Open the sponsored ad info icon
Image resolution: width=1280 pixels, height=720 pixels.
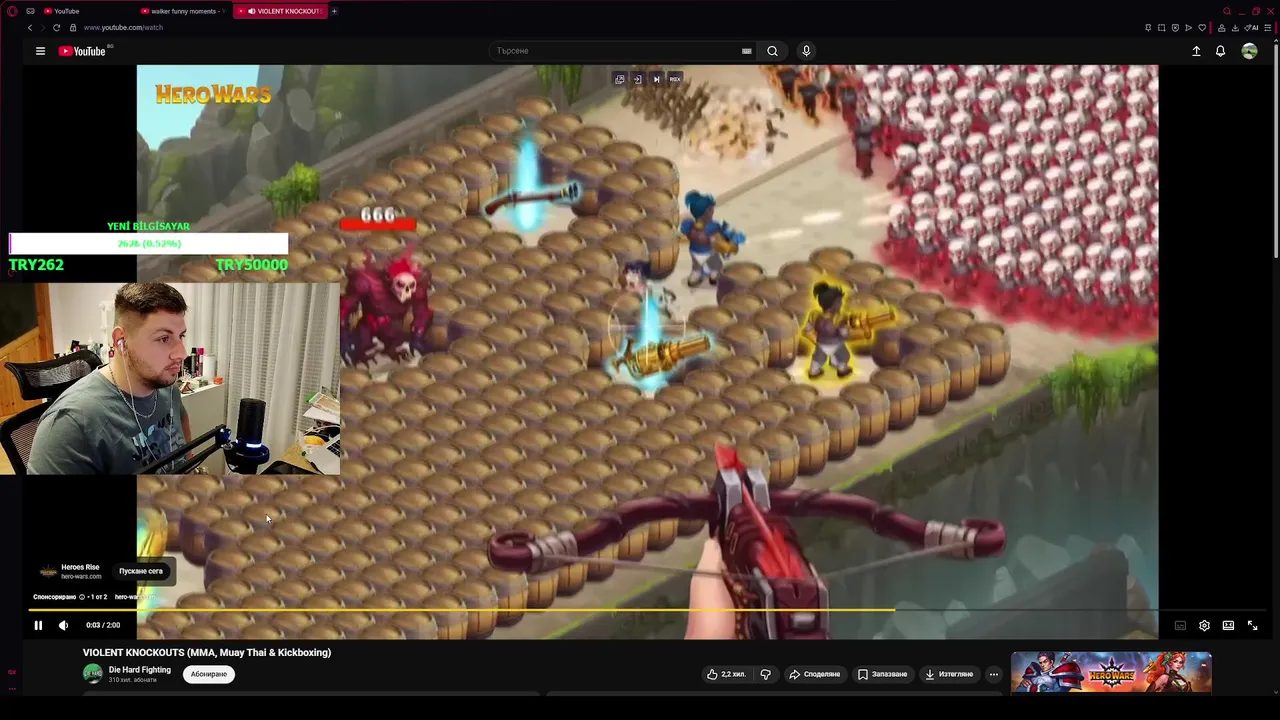tap(82, 597)
